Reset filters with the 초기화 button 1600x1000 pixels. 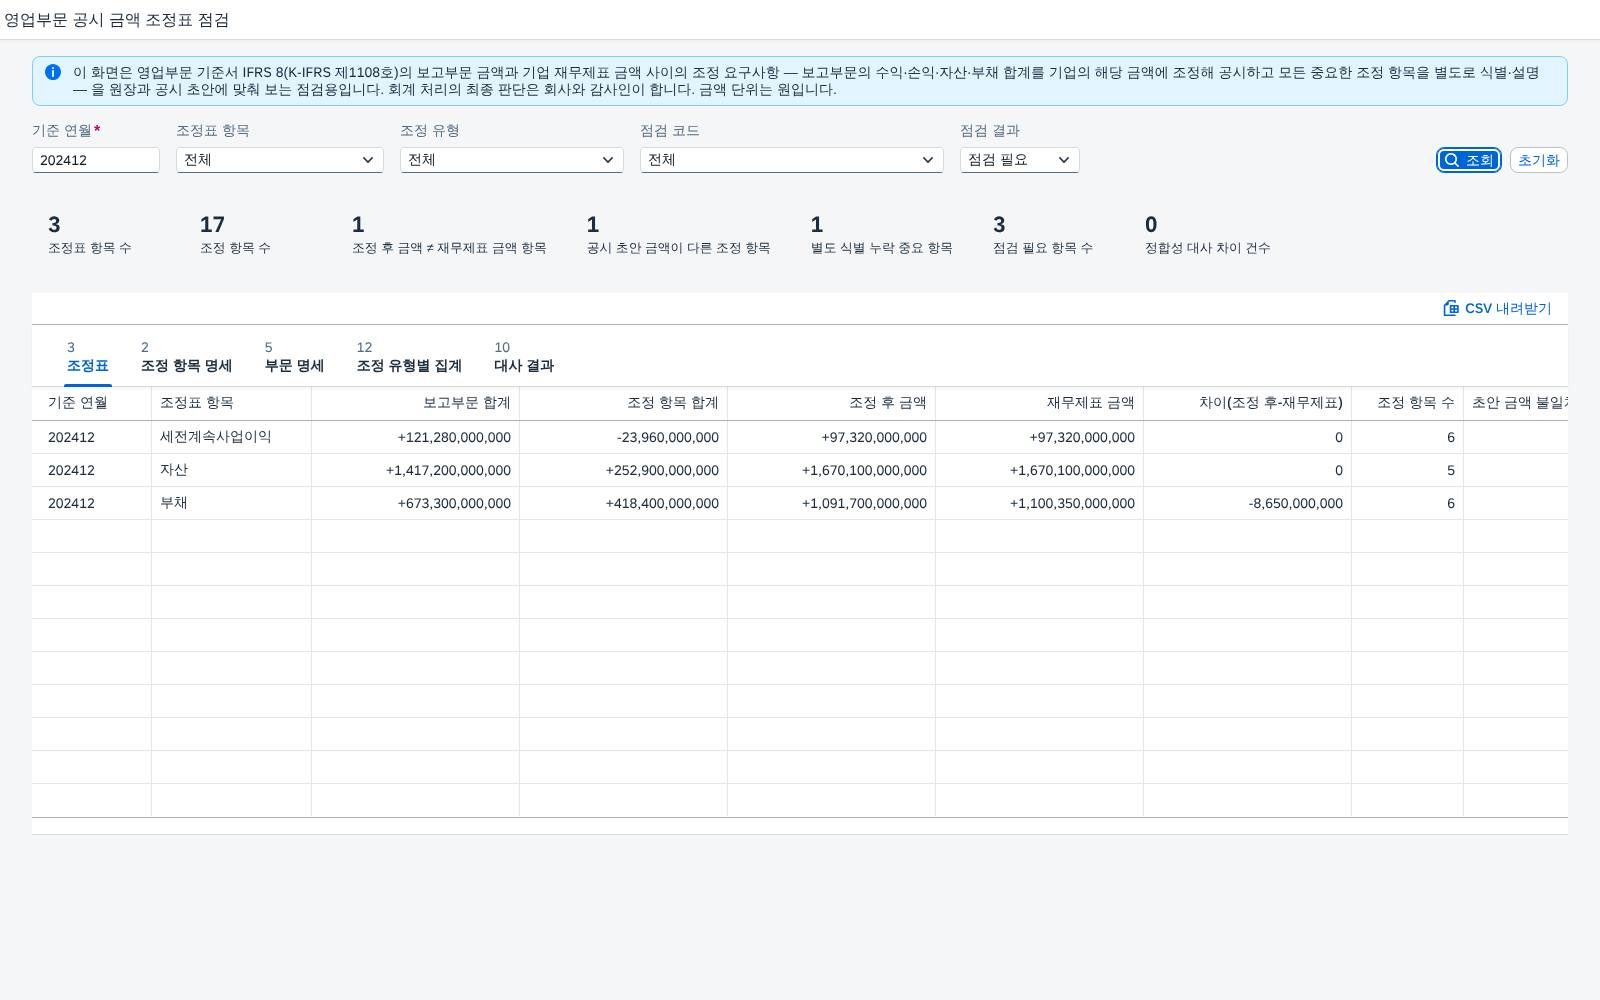click(1538, 160)
